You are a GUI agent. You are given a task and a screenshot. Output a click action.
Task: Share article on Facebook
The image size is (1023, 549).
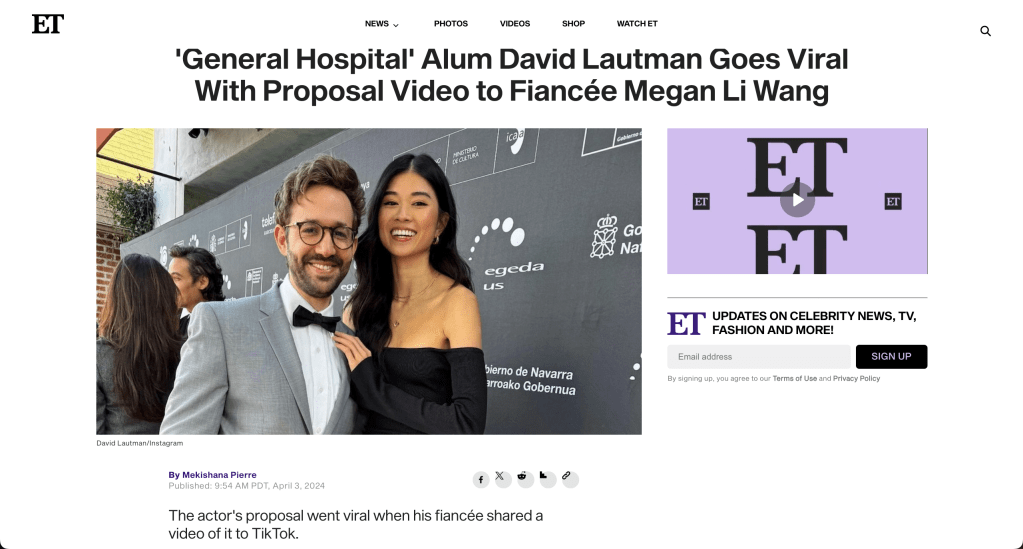pos(481,480)
